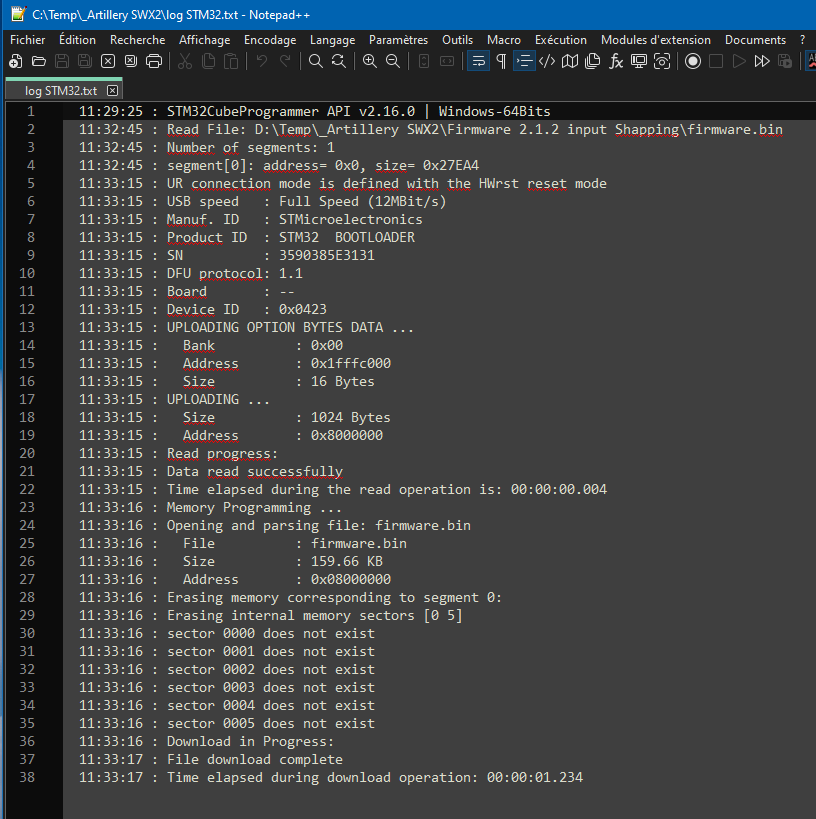Click the Define Language code brackets icon
This screenshot has height=819, width=816.
click(547, 61)
